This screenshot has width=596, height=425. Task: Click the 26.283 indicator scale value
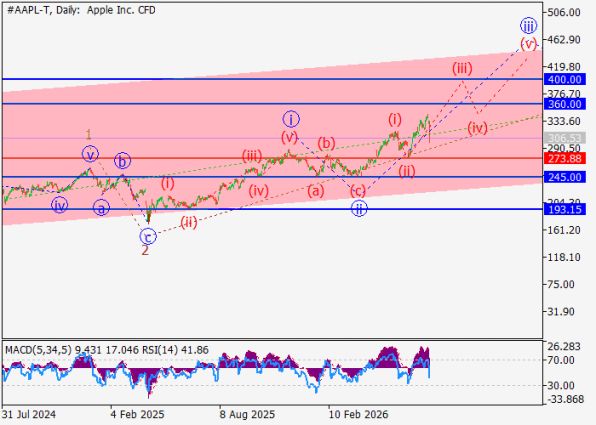(x=564, y=346)
